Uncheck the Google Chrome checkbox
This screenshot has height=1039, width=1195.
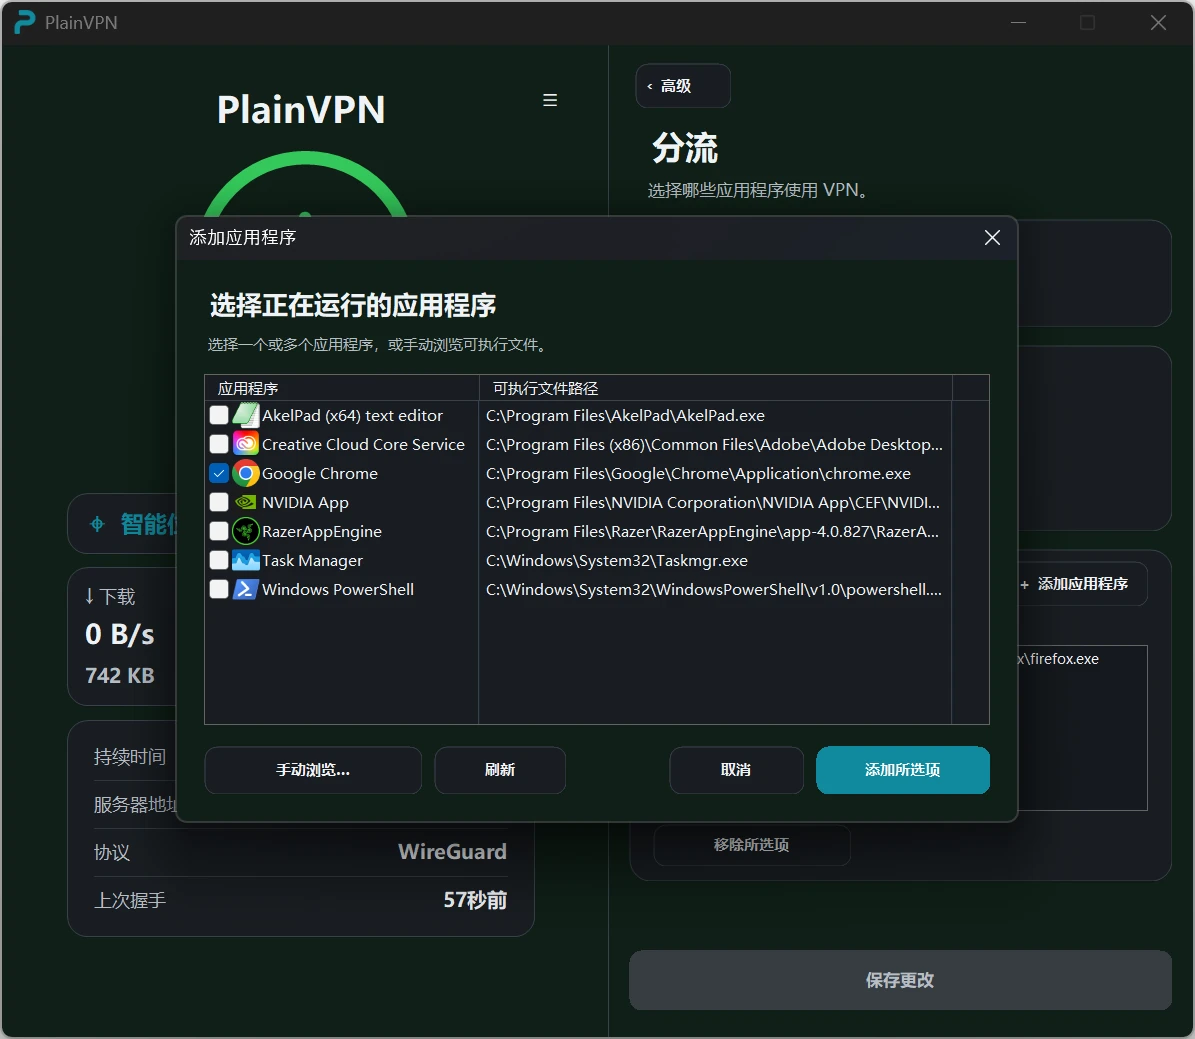219,473
